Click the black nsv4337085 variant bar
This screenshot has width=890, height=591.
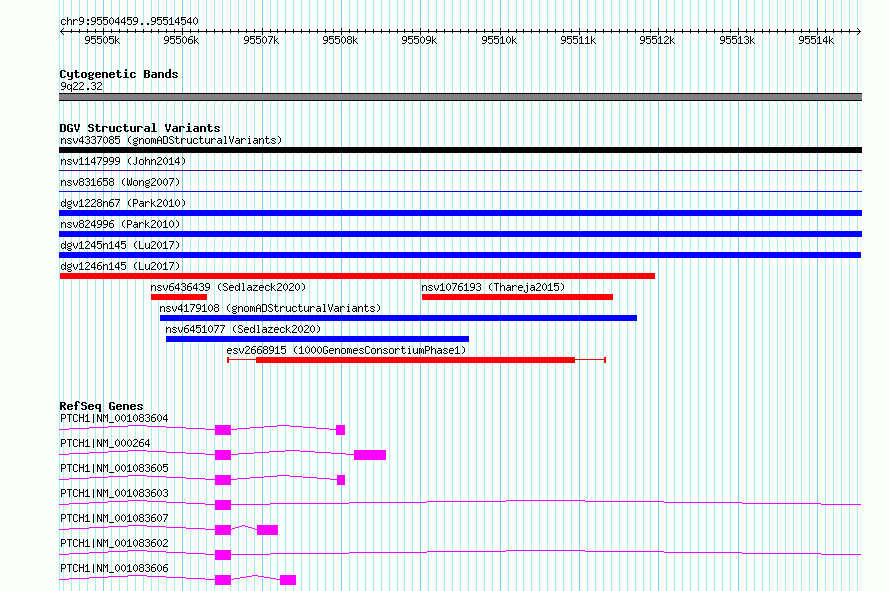[x=460, y=150]
